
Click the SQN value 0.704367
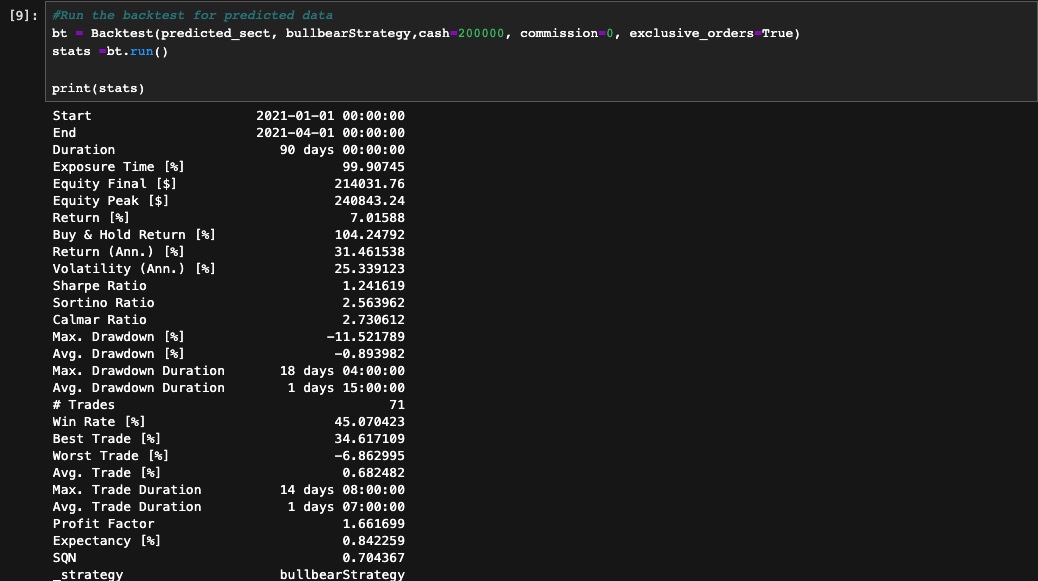point(373,558)
